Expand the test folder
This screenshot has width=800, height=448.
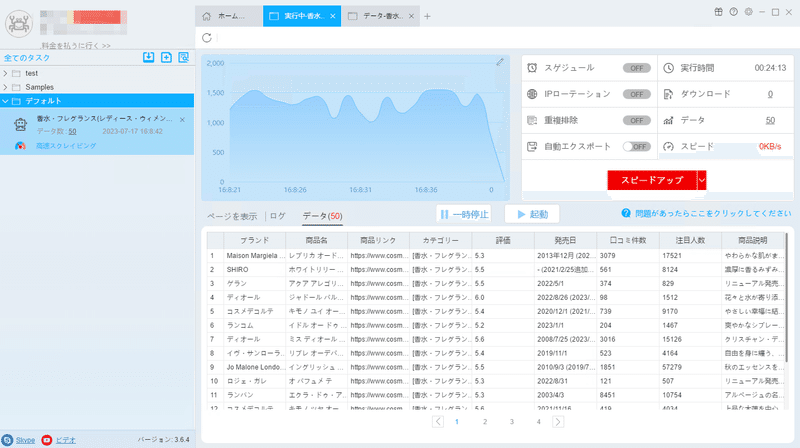click(x=6, y=73)
